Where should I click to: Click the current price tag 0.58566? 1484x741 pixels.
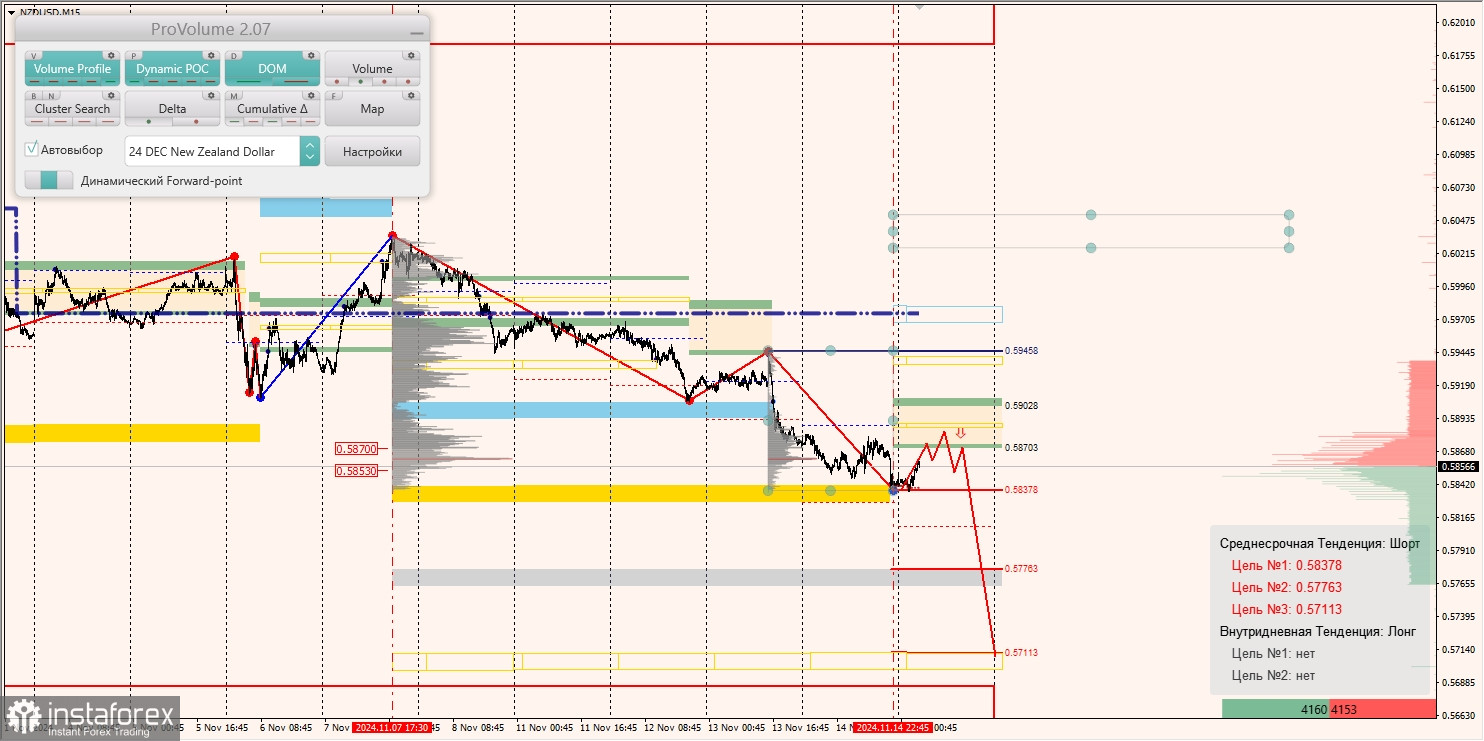tap(1459, 467)
